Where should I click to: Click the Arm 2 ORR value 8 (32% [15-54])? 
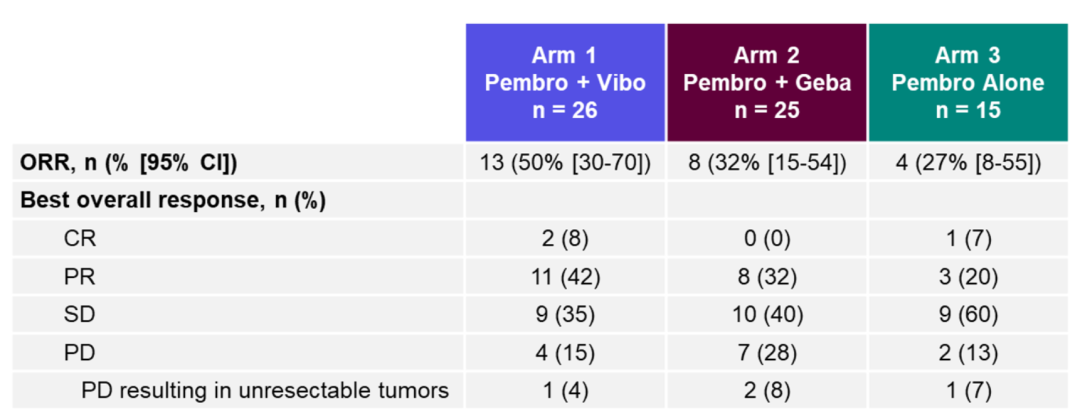click(767, 163)
